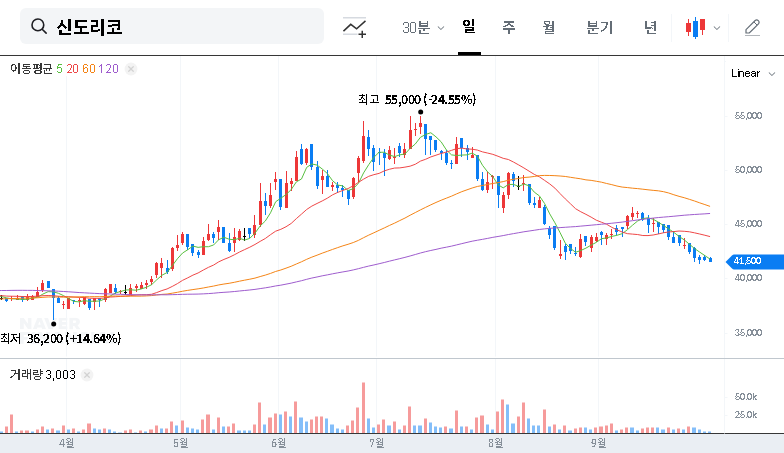Click the 50,000 price axis label
The image size is (784, 453).
point(748,170)
